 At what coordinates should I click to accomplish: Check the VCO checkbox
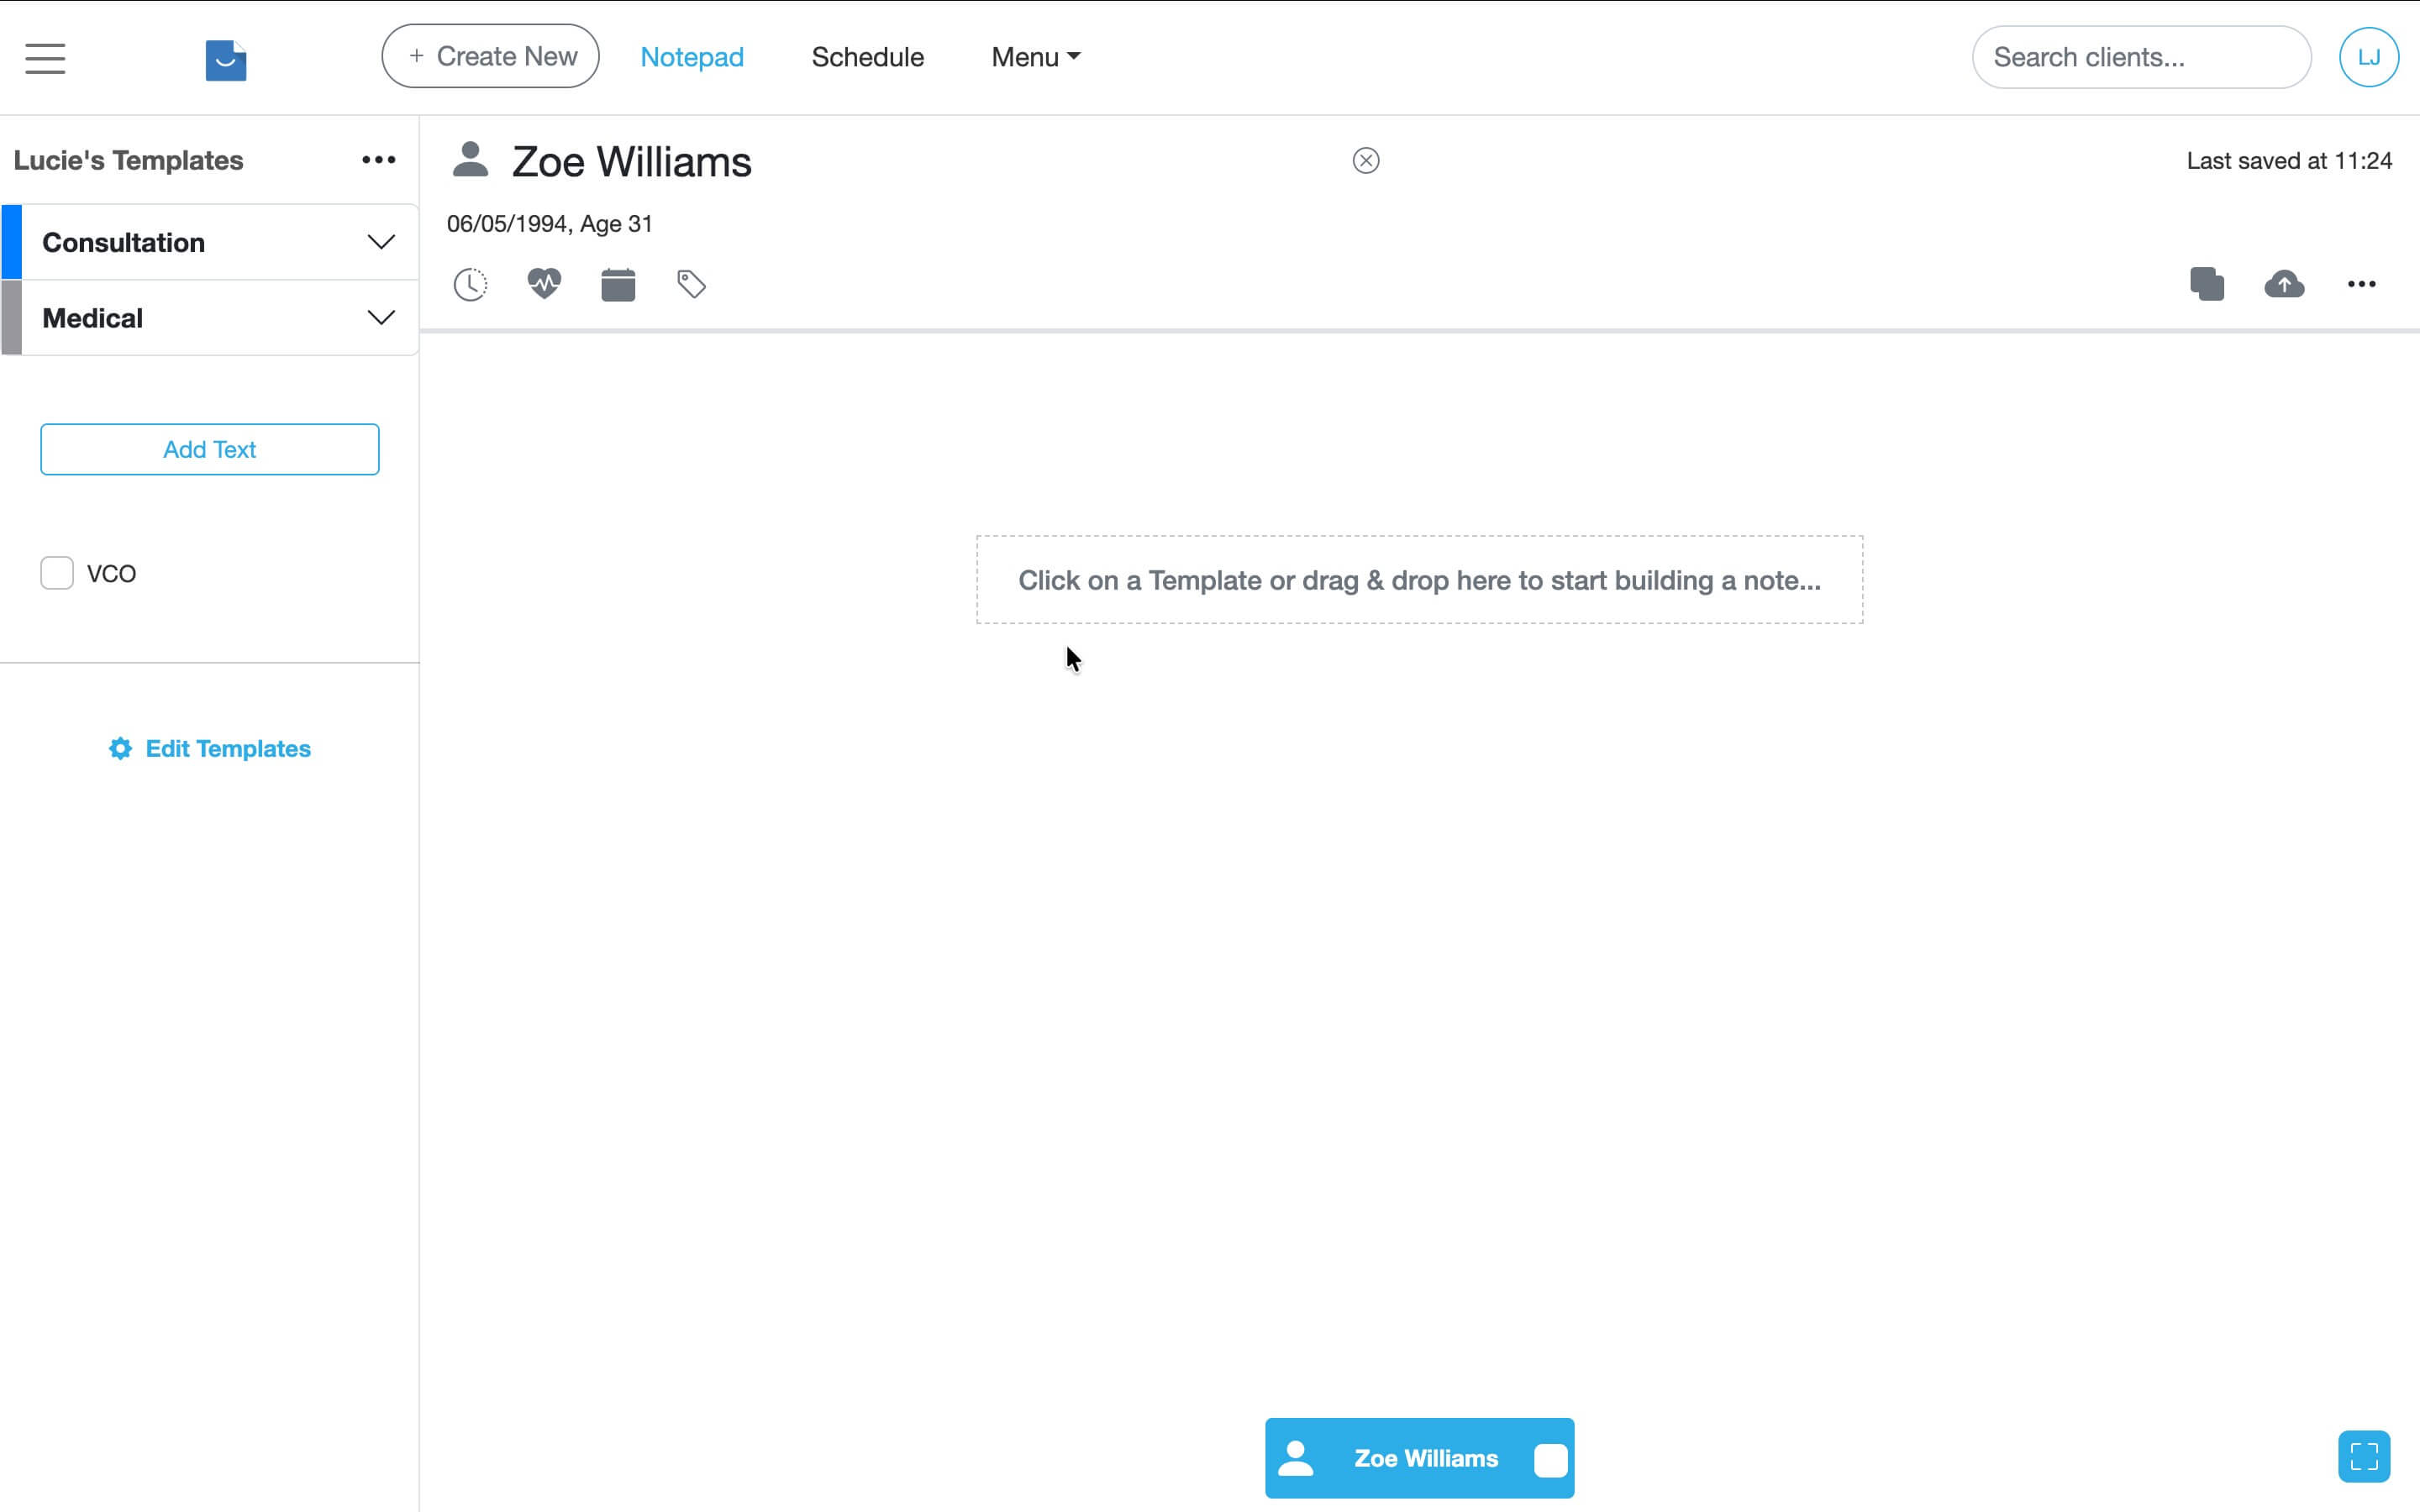pos(57,573)
